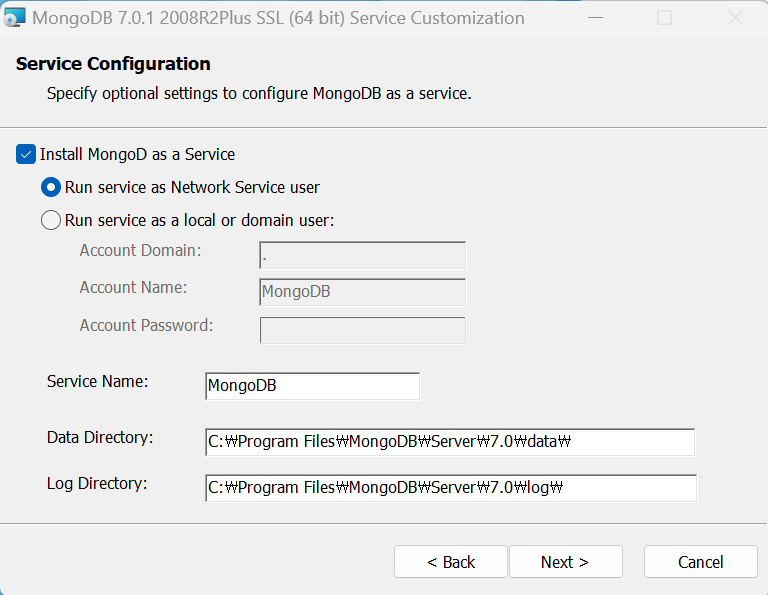Click the Account Name field

[x=362, y=292]
